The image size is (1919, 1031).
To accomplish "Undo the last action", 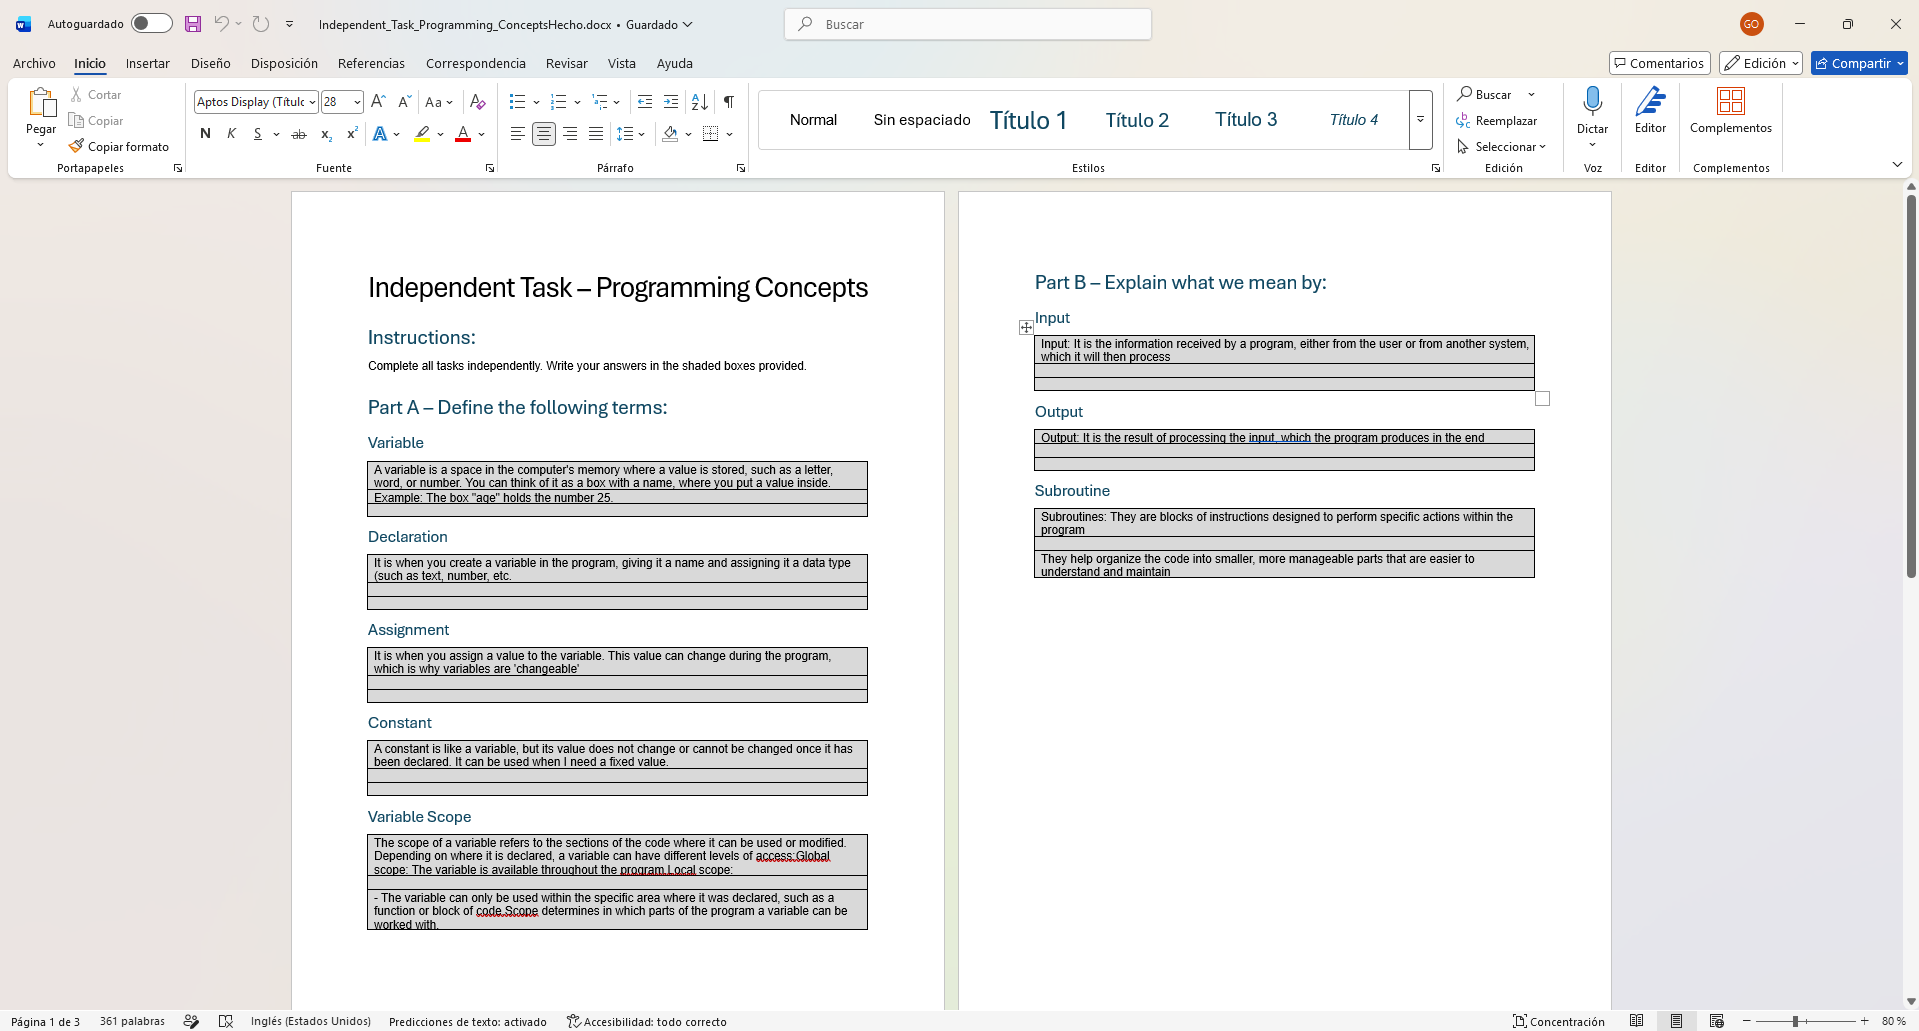I will coord(221,24).
